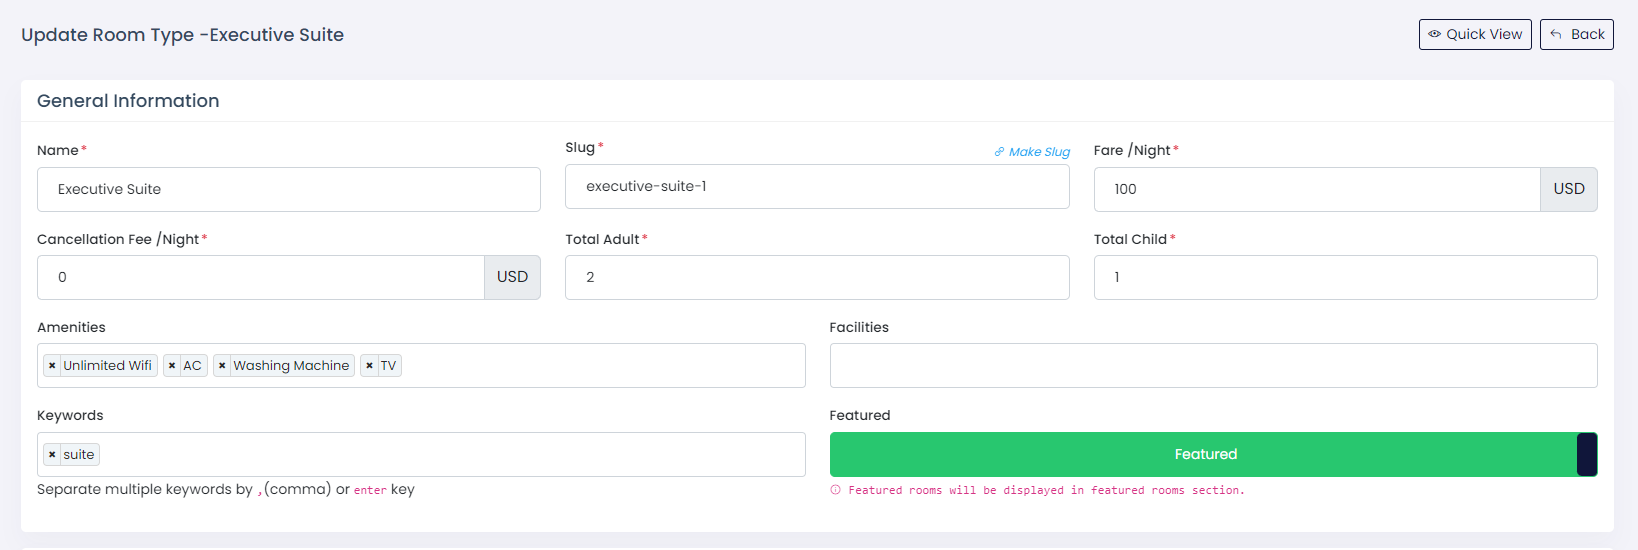Click into the Name input field

[x=288, y=189]
